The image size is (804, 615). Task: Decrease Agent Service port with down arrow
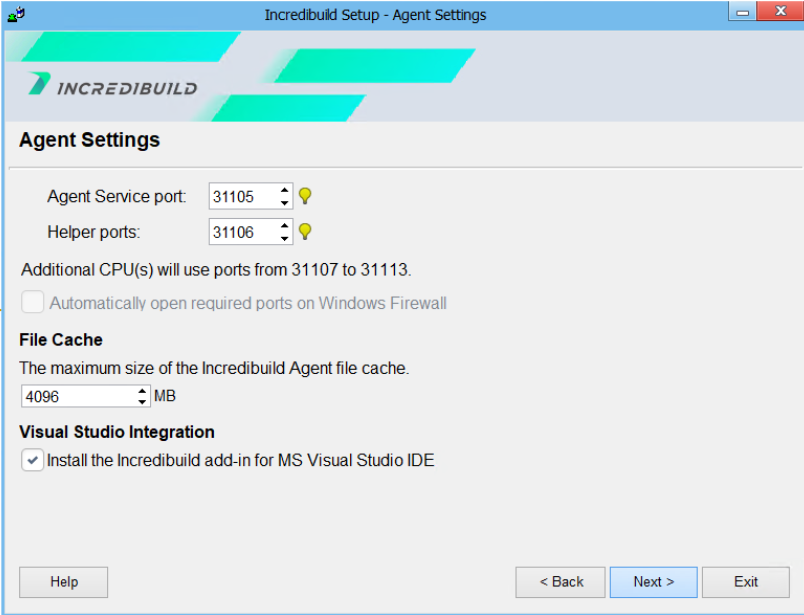point(285,203)
